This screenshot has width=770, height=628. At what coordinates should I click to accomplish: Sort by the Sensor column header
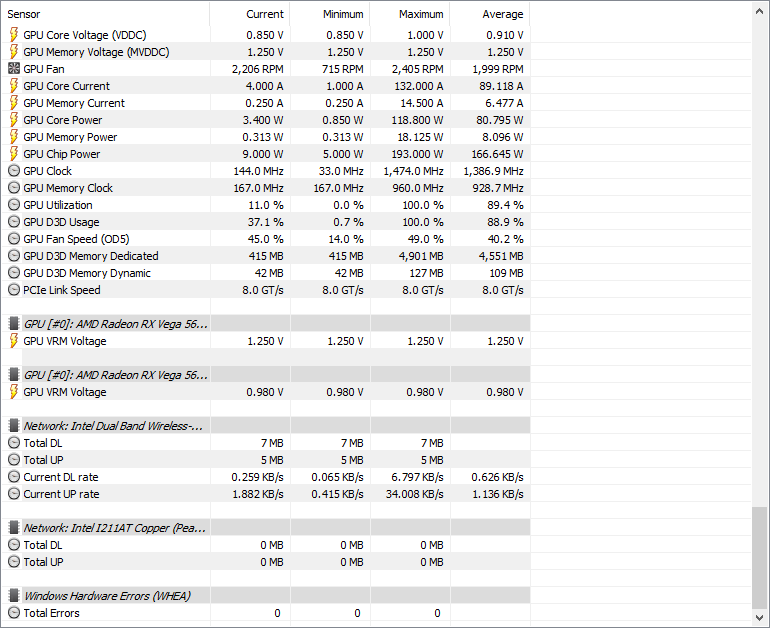click(105, 14)
